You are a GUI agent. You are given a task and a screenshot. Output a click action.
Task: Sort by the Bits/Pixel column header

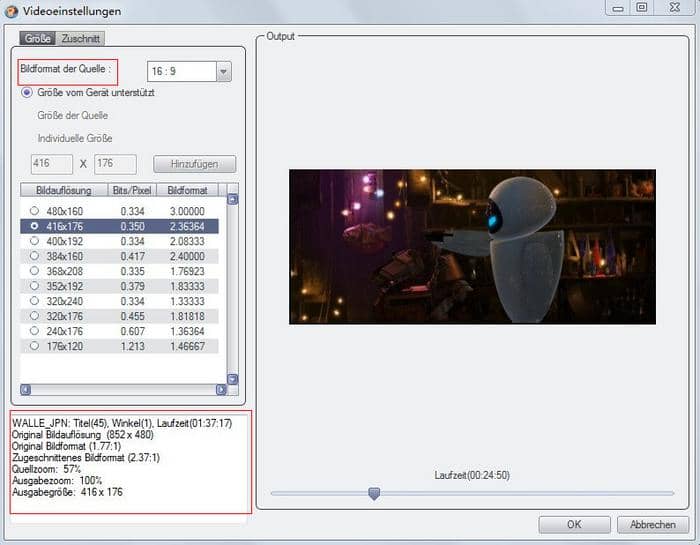[x=132, y=190]
